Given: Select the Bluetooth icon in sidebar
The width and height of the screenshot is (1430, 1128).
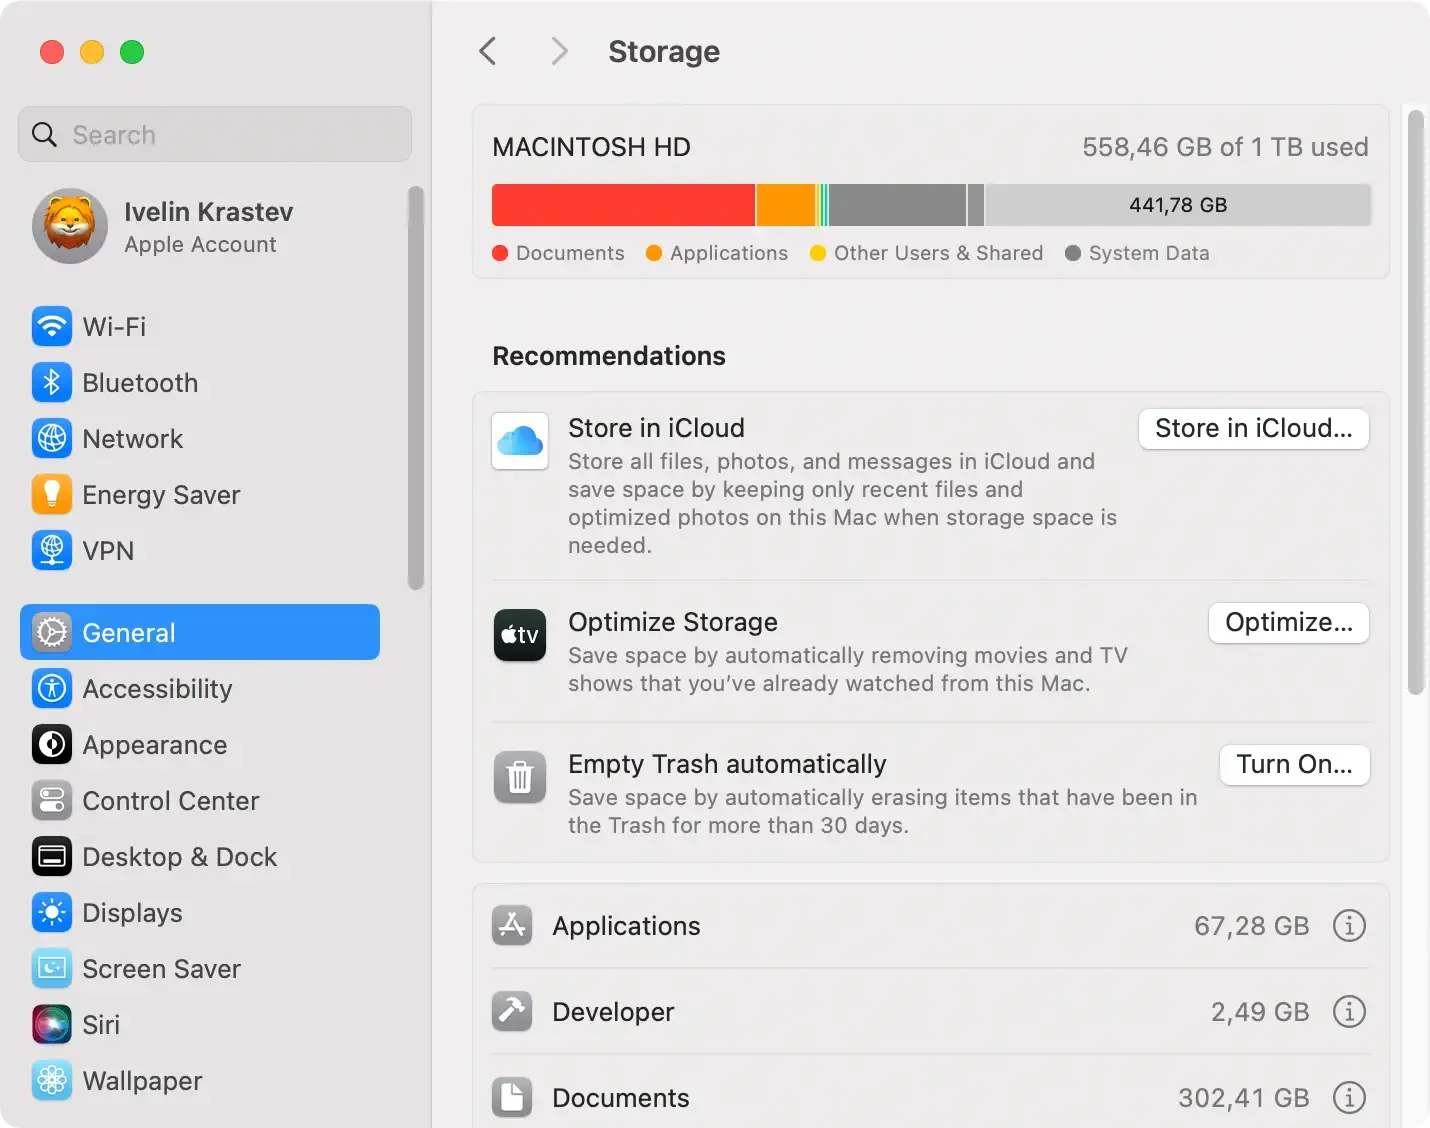Looking at the screenshot, I should (52, 382).
